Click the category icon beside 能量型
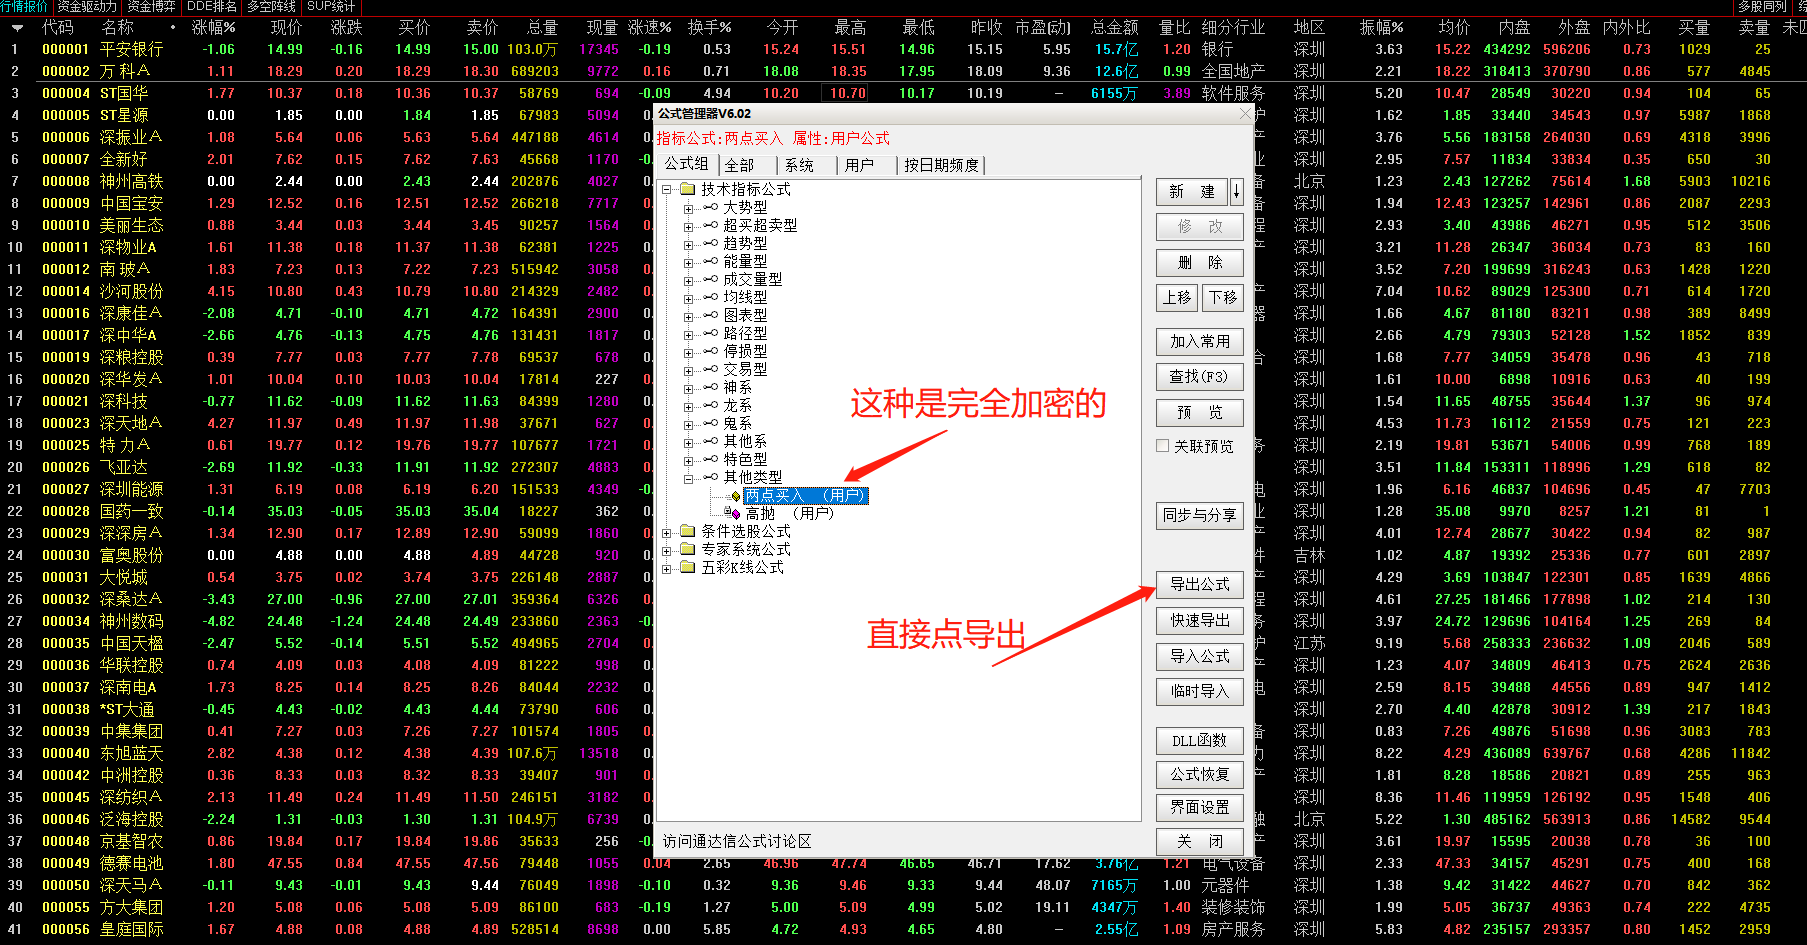The width and height of the screenshot is (1807, 945). coord(710,261)
